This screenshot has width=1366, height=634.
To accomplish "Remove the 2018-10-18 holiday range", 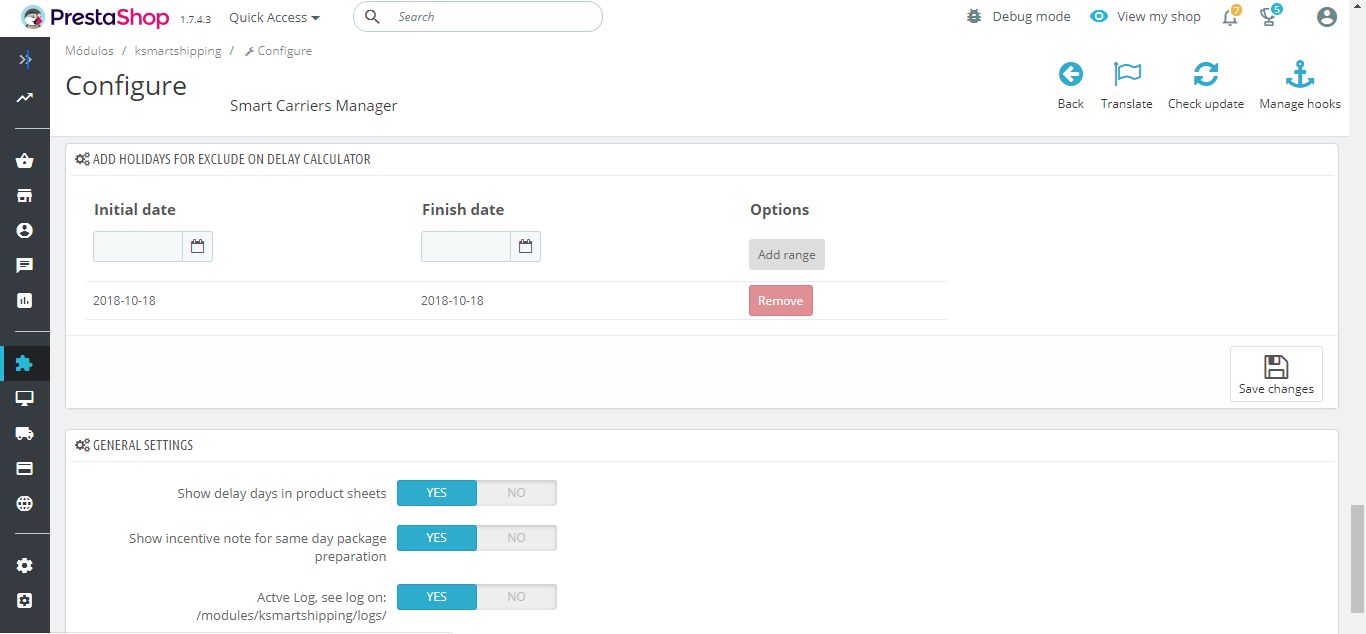I will (780, 300).
